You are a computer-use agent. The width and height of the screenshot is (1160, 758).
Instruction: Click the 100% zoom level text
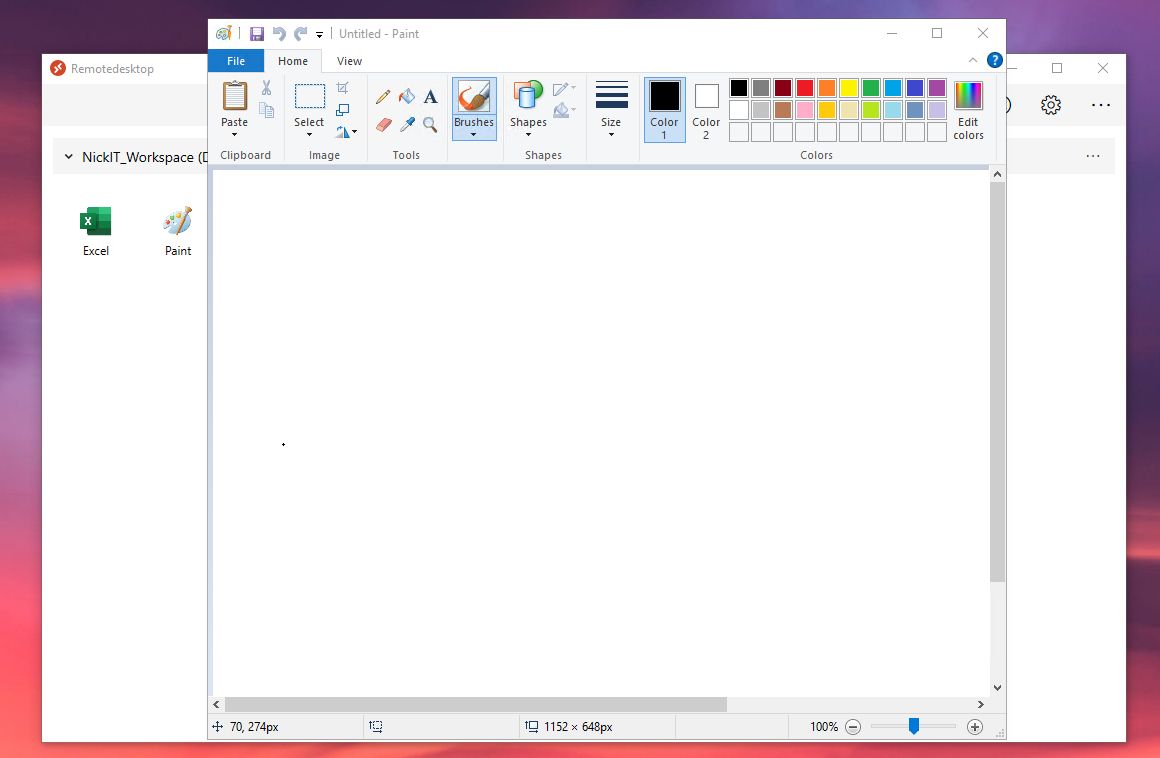click(x=823, y=727)
